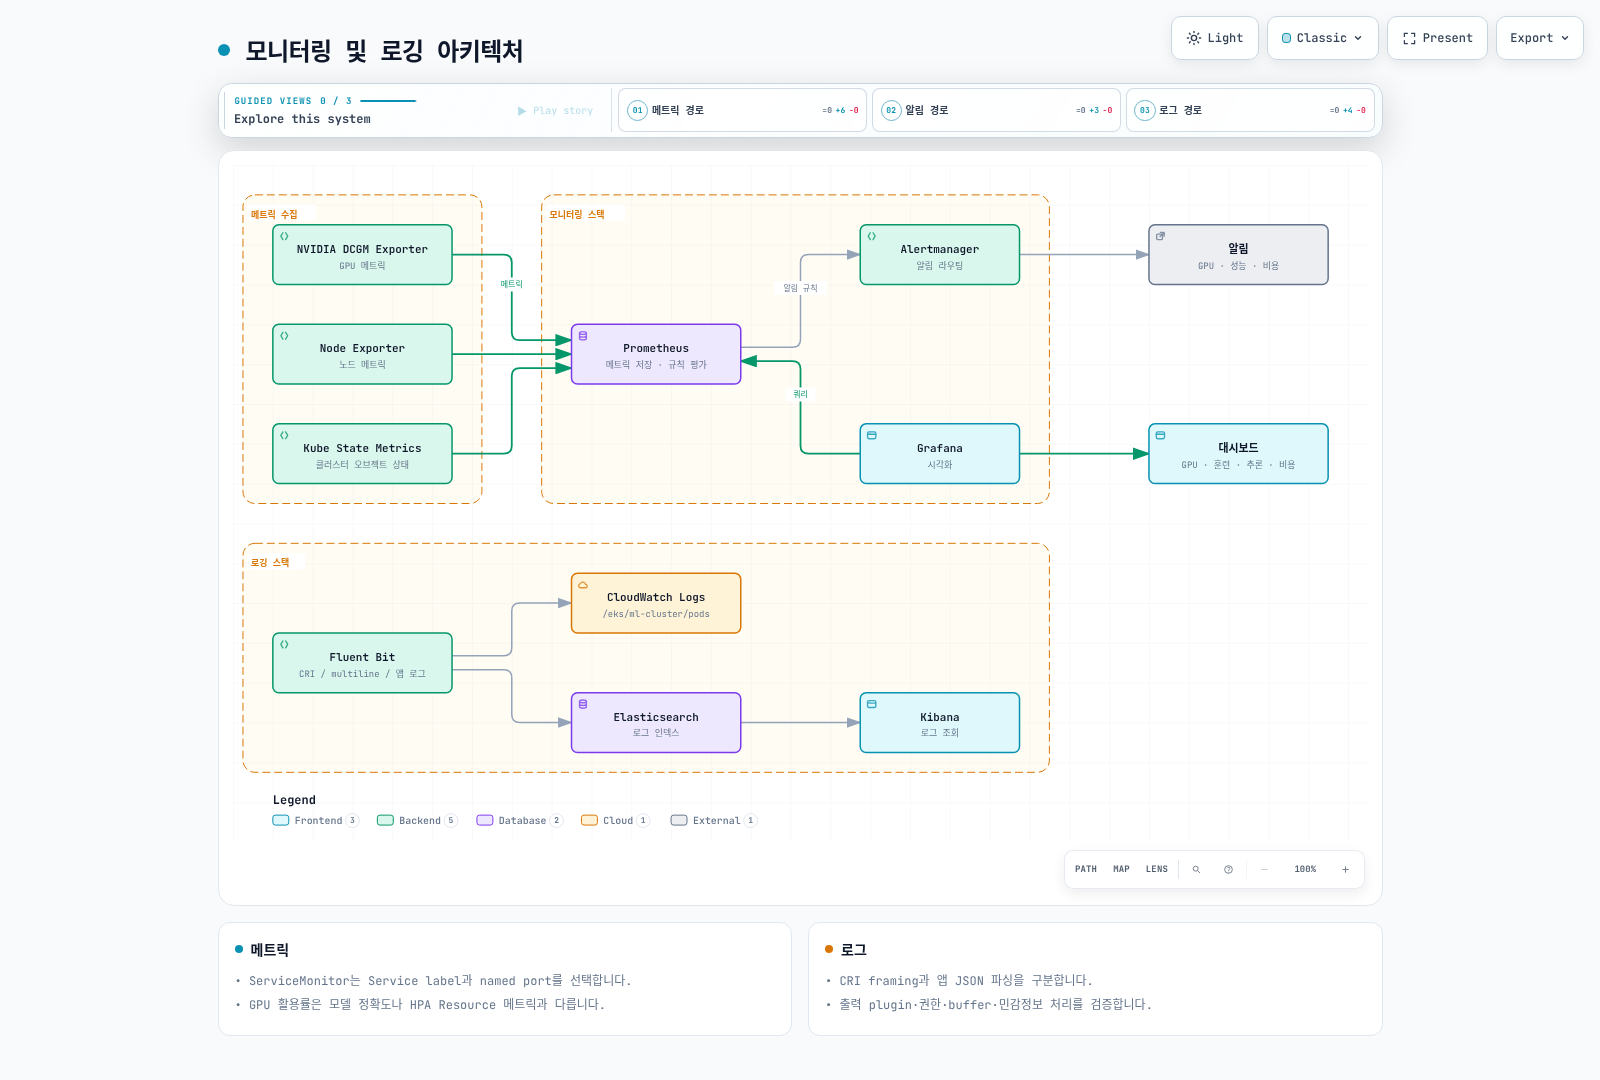Select guided view 01 메트릭 경로
1600x1080 pixels.
(x=742, y=110)
